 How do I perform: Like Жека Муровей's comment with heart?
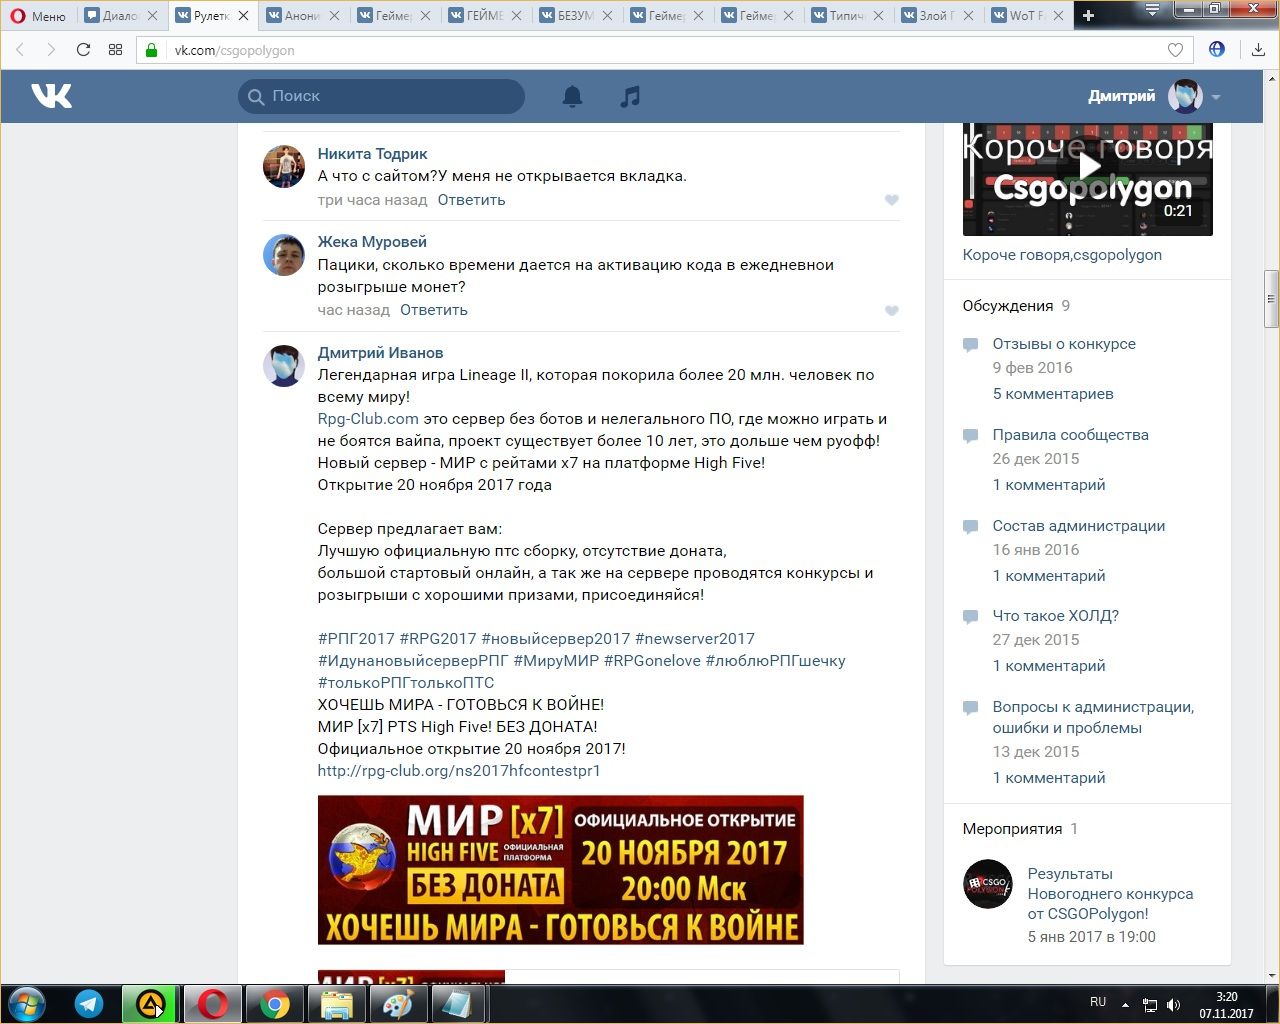[891, 311]
